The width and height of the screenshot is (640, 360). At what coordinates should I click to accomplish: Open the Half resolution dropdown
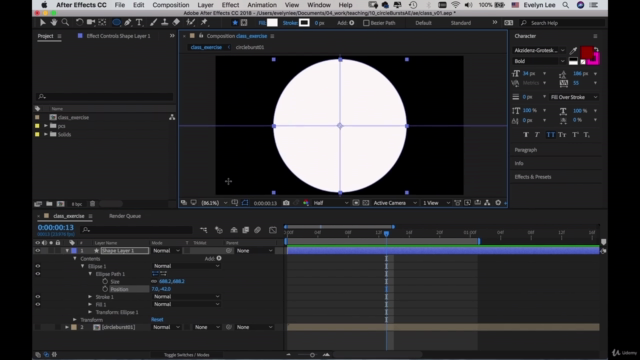click(330, 203)
